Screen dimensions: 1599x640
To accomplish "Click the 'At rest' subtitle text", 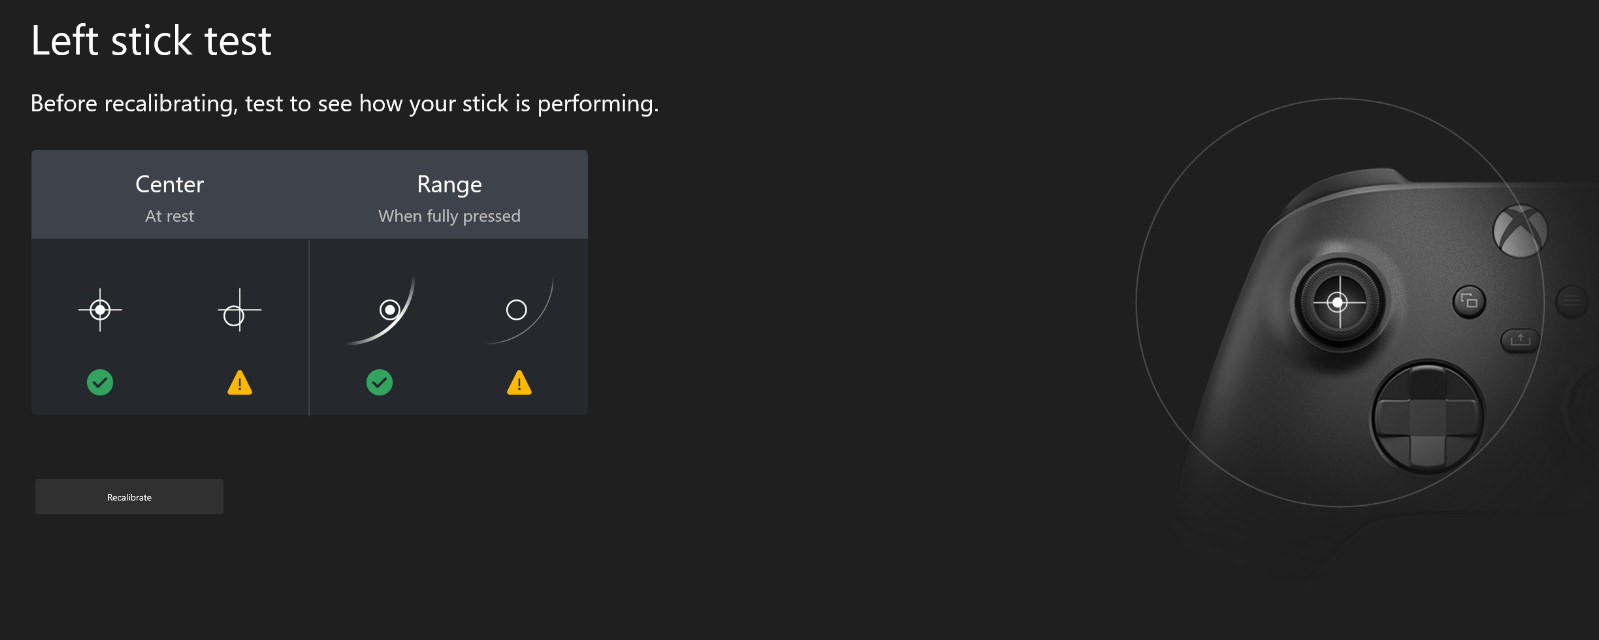I will pyautogui.click(x=170, y=216).
